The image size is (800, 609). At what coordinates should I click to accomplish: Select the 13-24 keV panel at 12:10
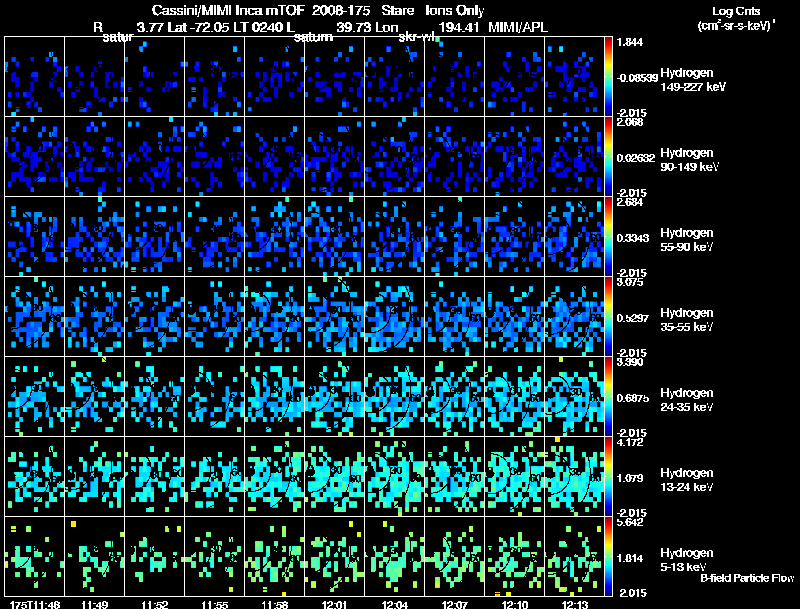pyautogui.click(x=515, y=477)
